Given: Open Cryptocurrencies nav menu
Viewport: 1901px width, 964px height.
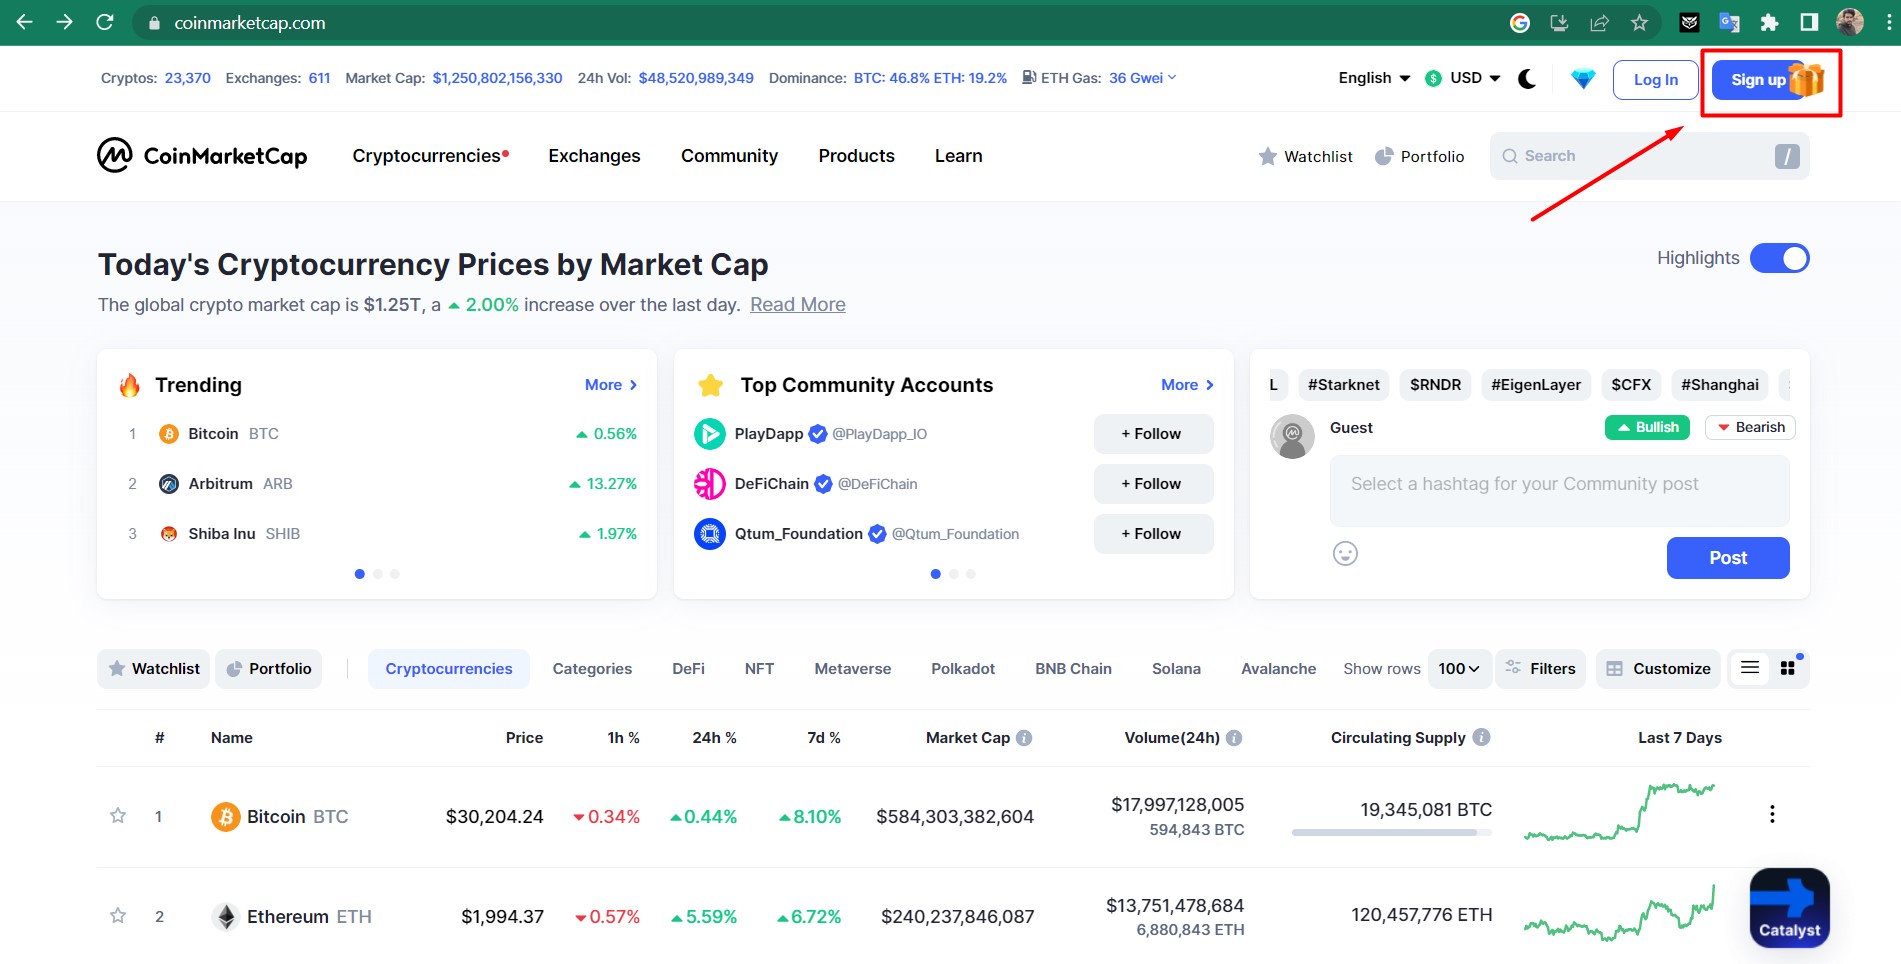Looking at the screenshot, I should pyautogui.click(x=430, y=156).
